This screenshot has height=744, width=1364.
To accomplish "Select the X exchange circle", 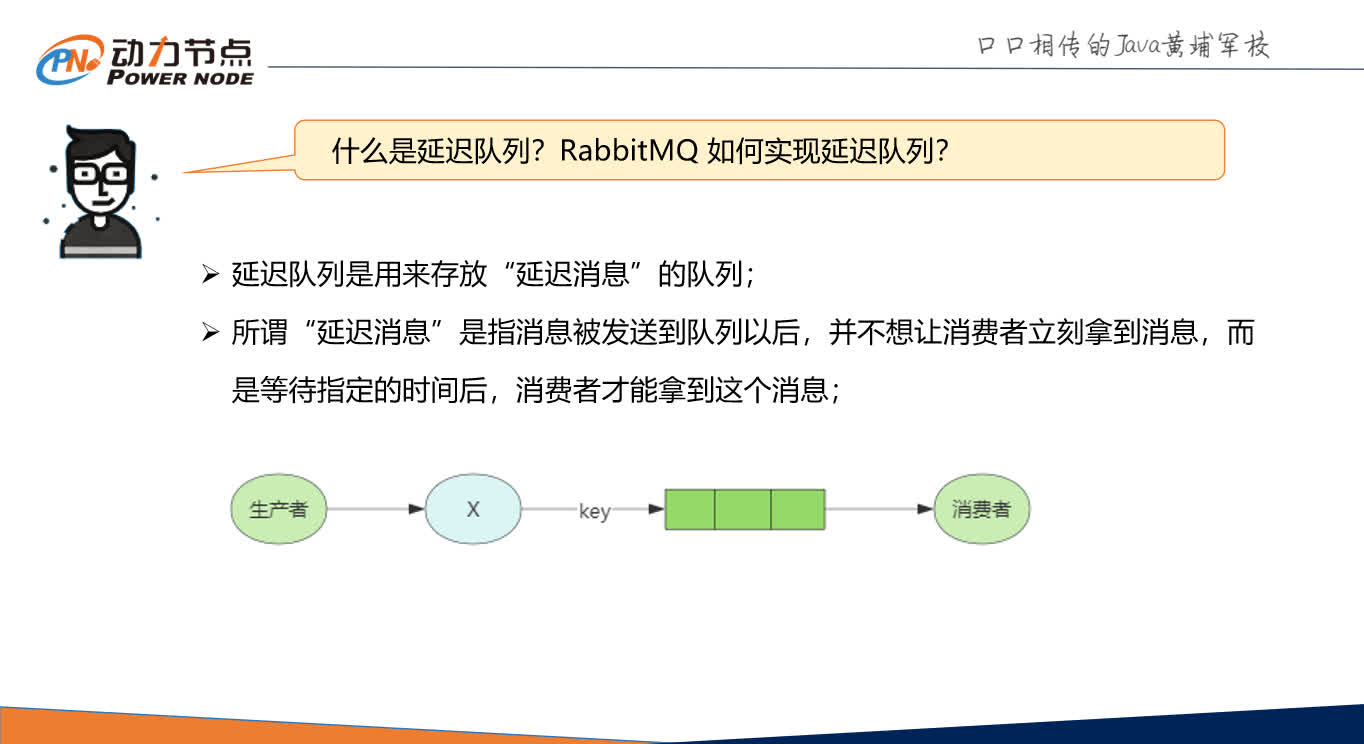I will 473,509.
